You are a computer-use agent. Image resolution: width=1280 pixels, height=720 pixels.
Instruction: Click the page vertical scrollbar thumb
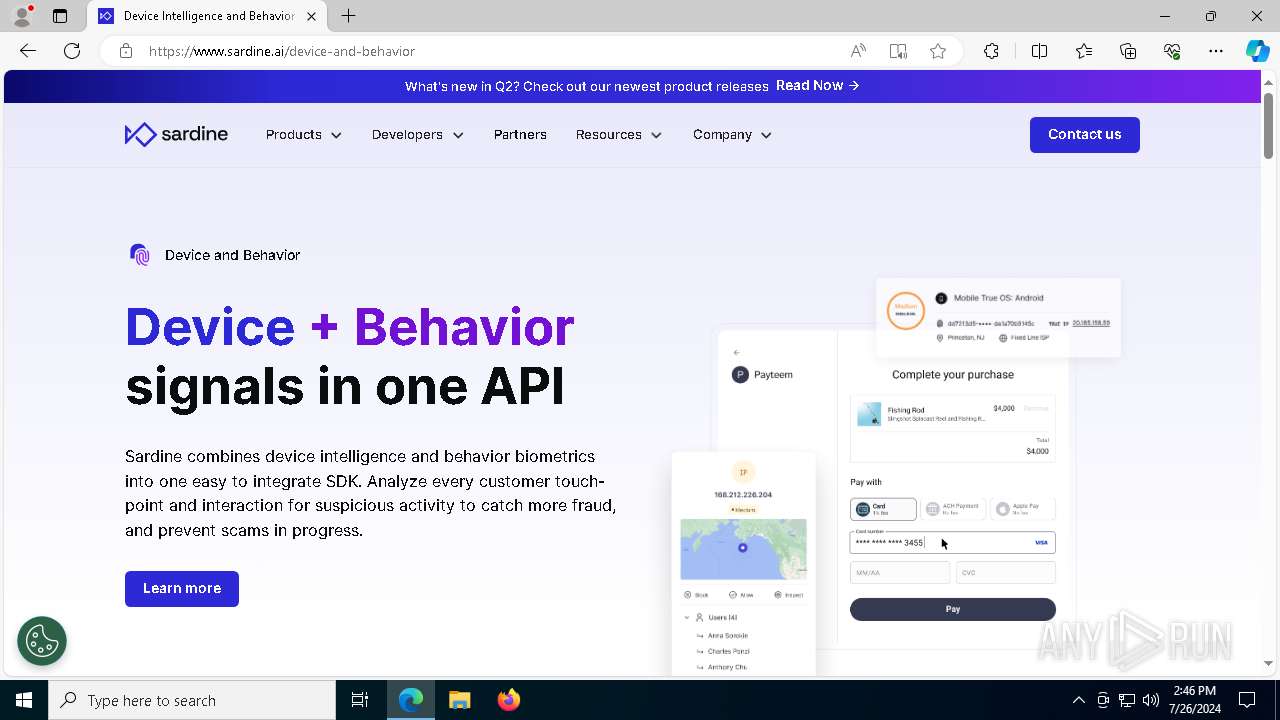coord(1268,125)
